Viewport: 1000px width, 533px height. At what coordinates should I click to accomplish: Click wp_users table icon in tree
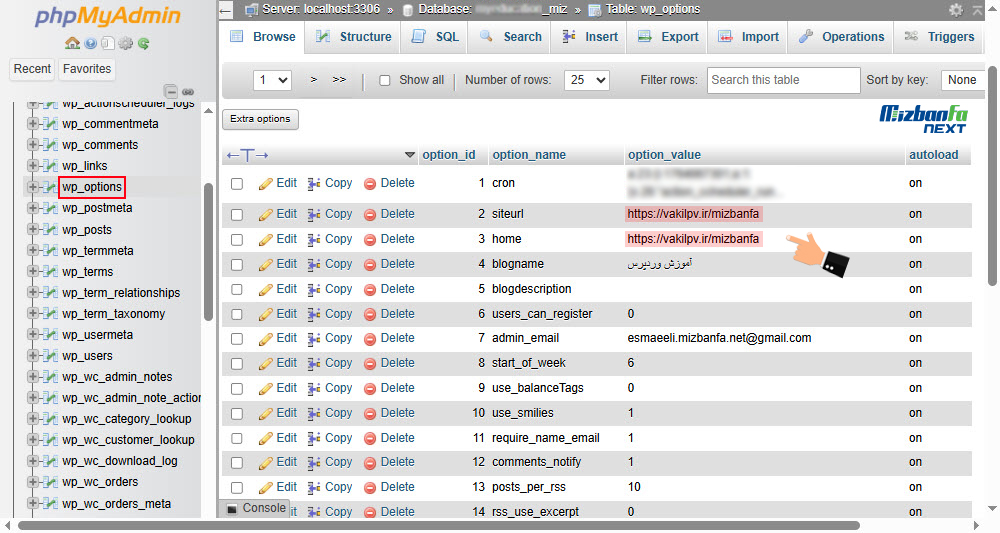[x=51, y=356]
